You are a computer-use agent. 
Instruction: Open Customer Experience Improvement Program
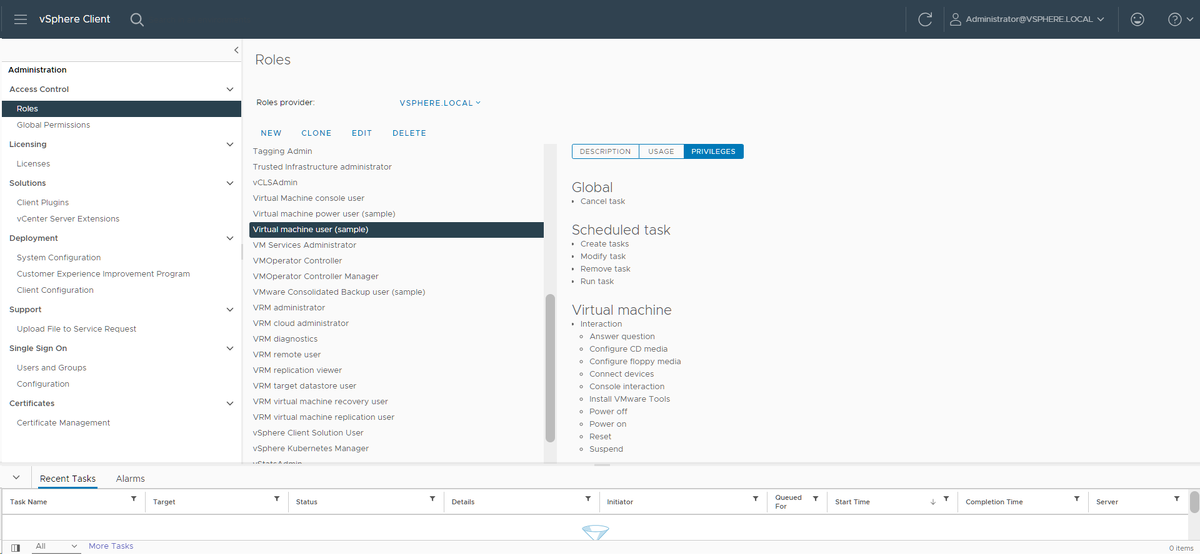103,274
